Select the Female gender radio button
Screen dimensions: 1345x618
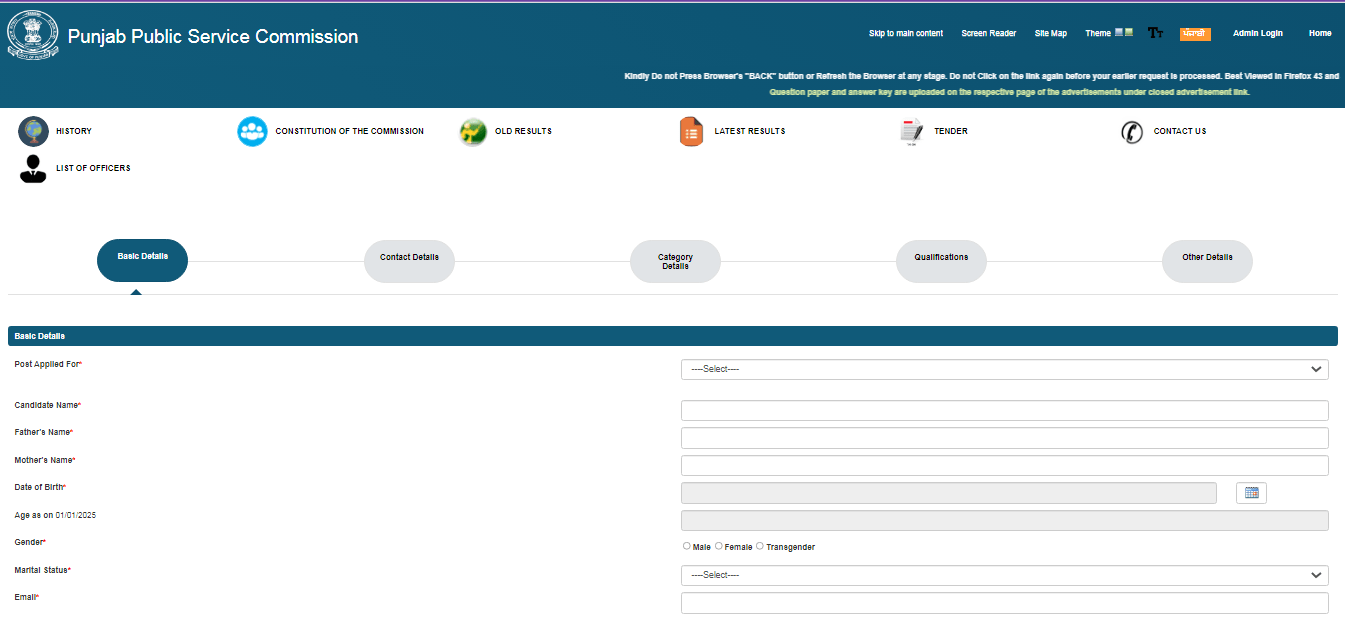[719, 546]
